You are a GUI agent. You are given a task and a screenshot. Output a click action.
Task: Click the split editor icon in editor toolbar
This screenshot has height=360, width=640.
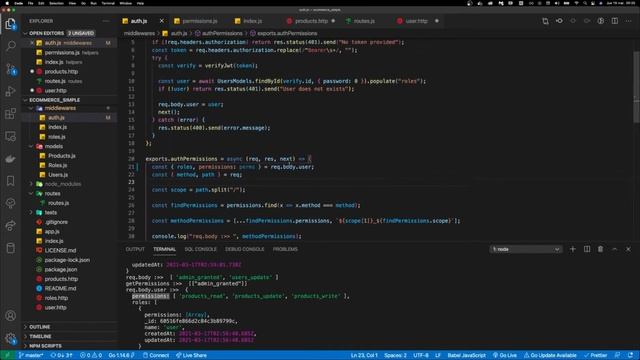click(x=615, y=21)
